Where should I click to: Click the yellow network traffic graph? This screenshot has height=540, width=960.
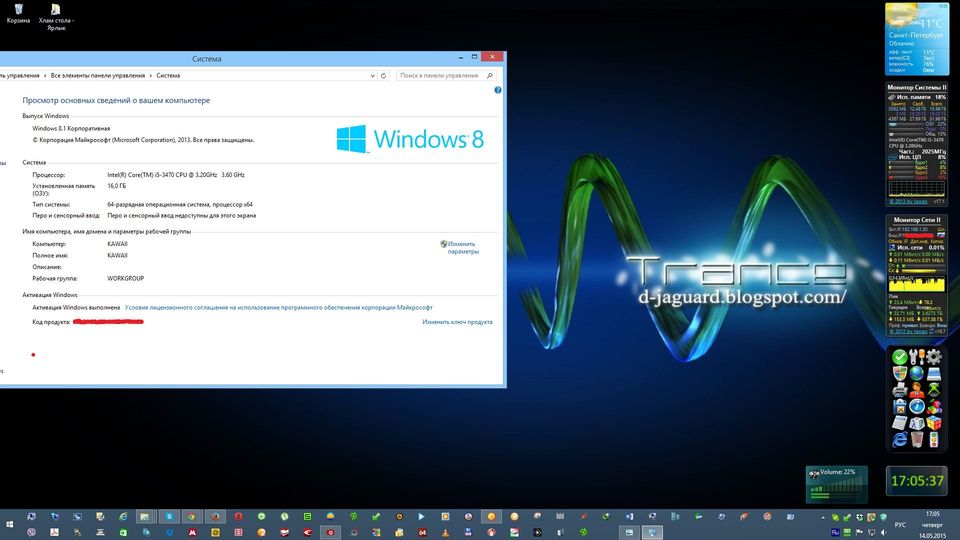click(917, 284)
